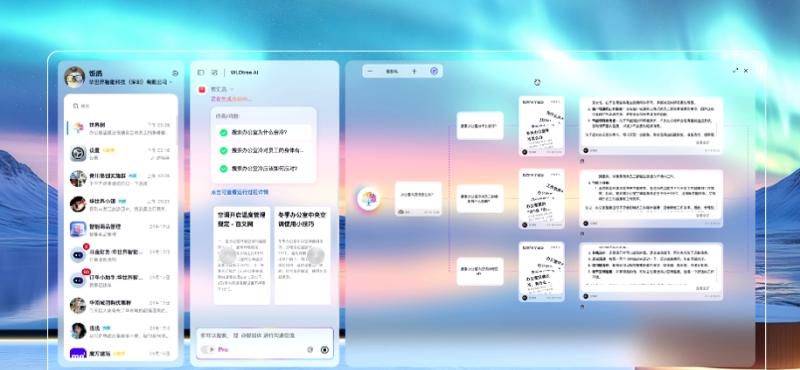Screen dimensions: 800x370
Task: Close the mind map window with X
Action: pyautogui.click(x=746, y=70)
